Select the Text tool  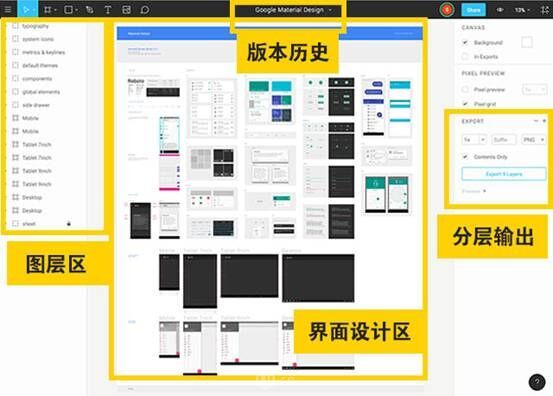108,10
